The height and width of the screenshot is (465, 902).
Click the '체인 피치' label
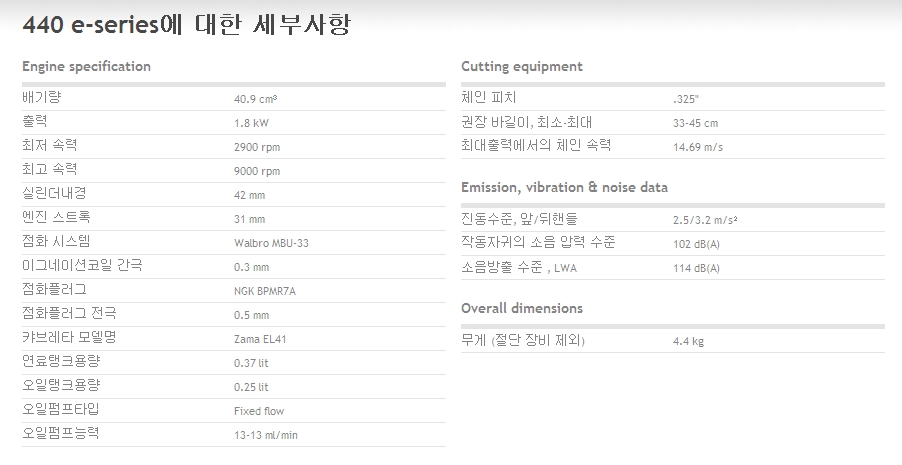(488, 97)
